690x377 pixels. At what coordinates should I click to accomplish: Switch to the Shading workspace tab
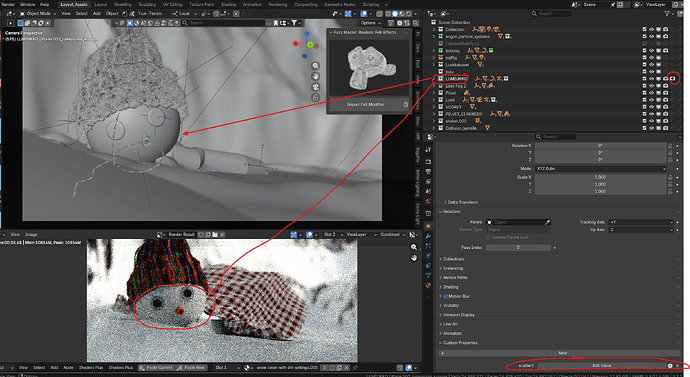(228, 4)
